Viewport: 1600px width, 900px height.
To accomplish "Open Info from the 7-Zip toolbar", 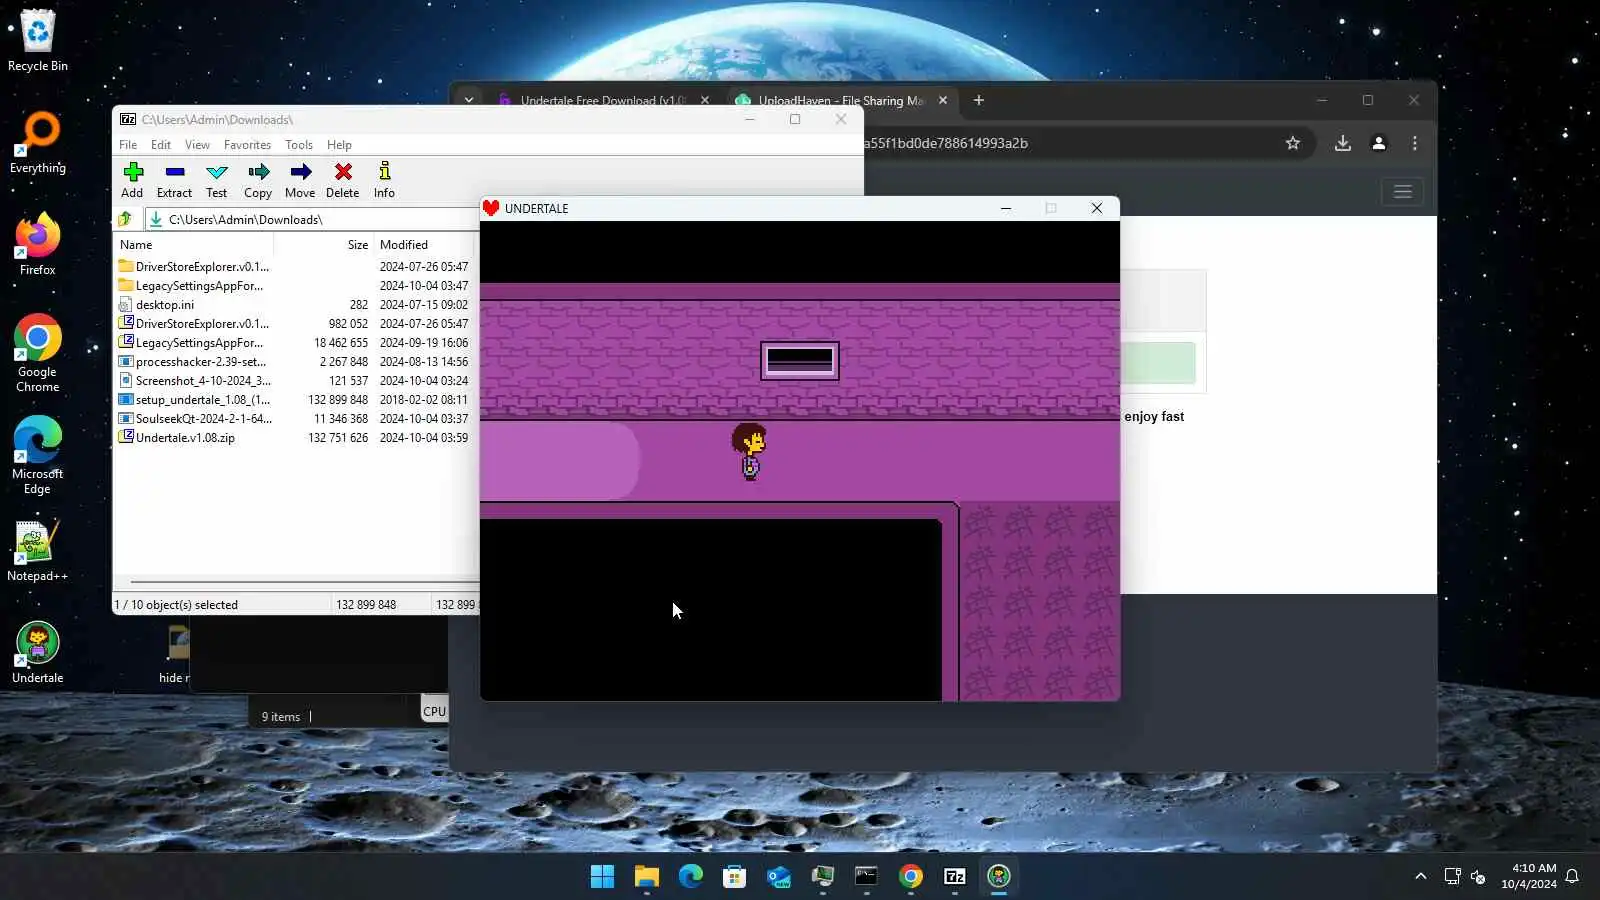I will click(x=384, y=180).
